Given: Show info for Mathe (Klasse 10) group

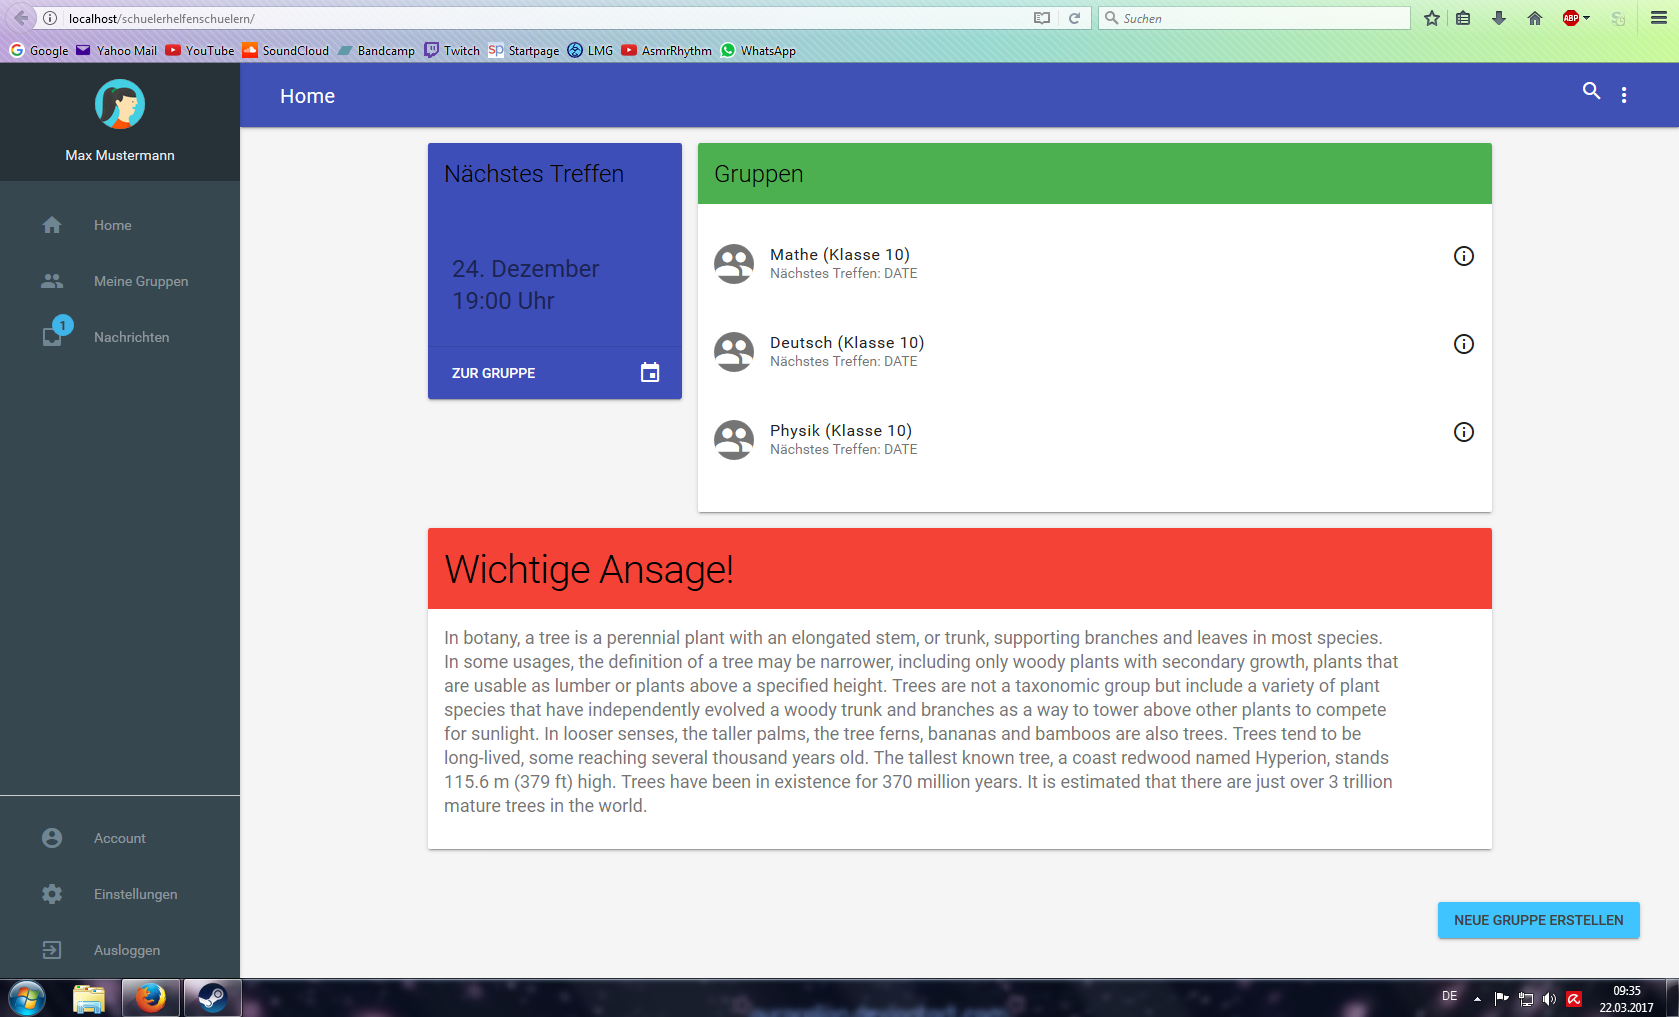Looking at the screenshot, I should (1464, 256).
